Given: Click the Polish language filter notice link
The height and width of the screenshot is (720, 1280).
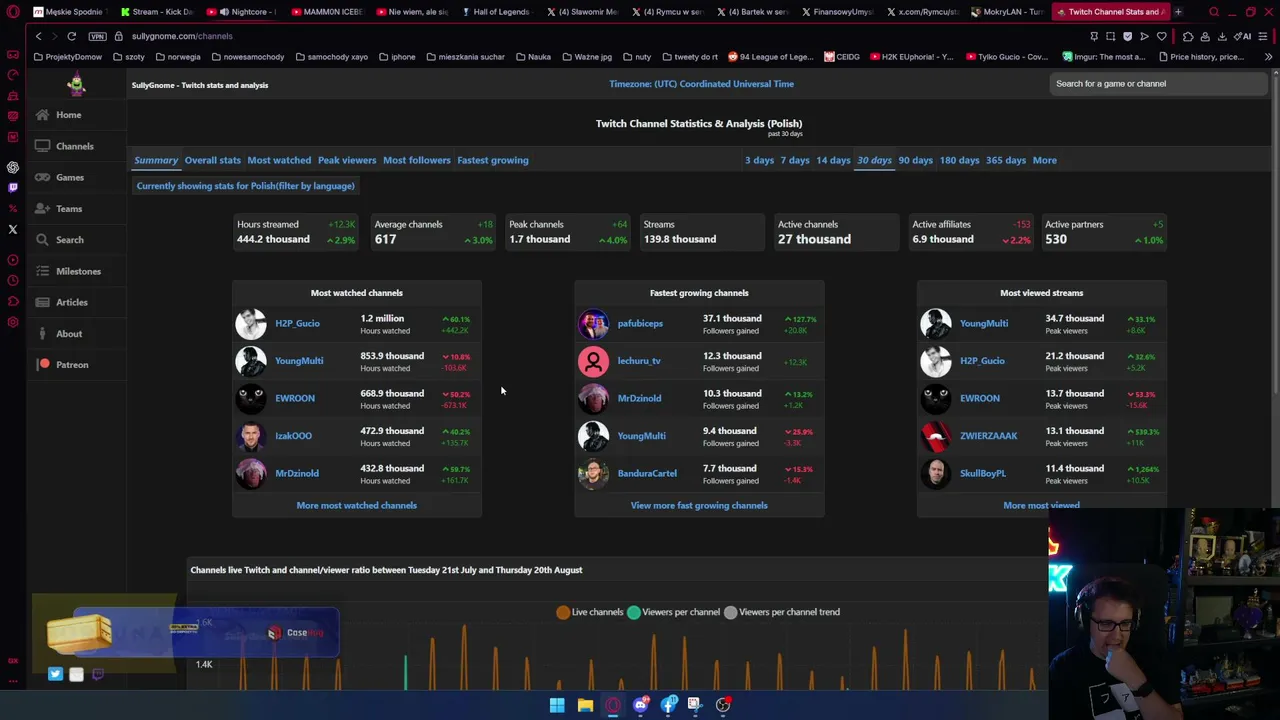Looking at the screenshot, I should [x=245, y=186].
